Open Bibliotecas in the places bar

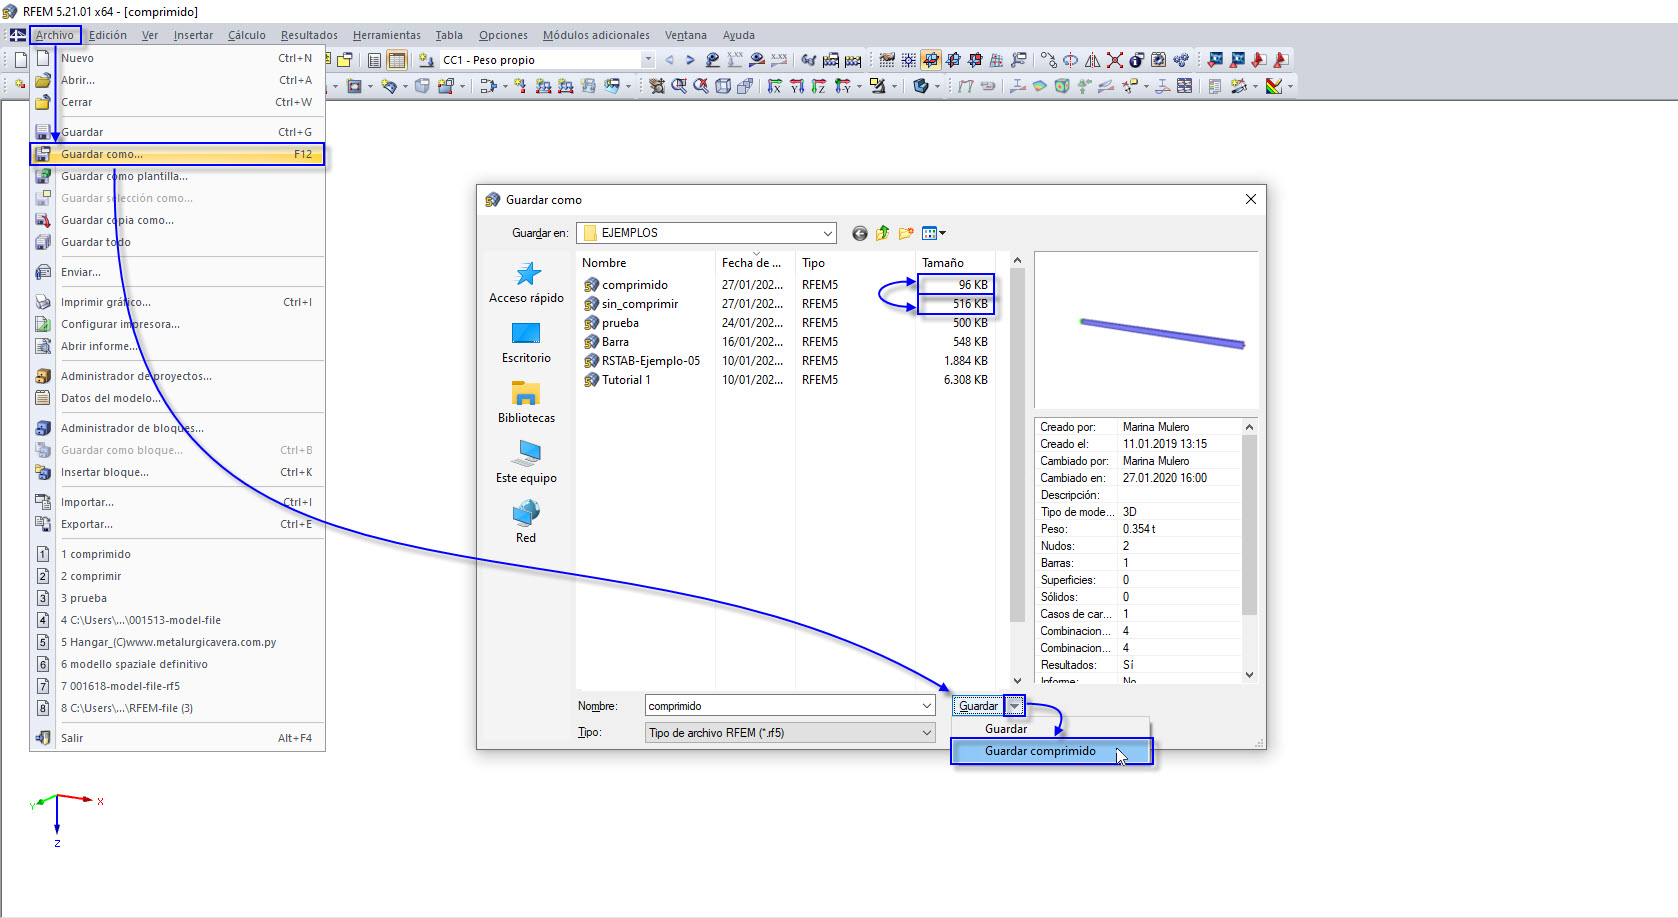point(526,403)
